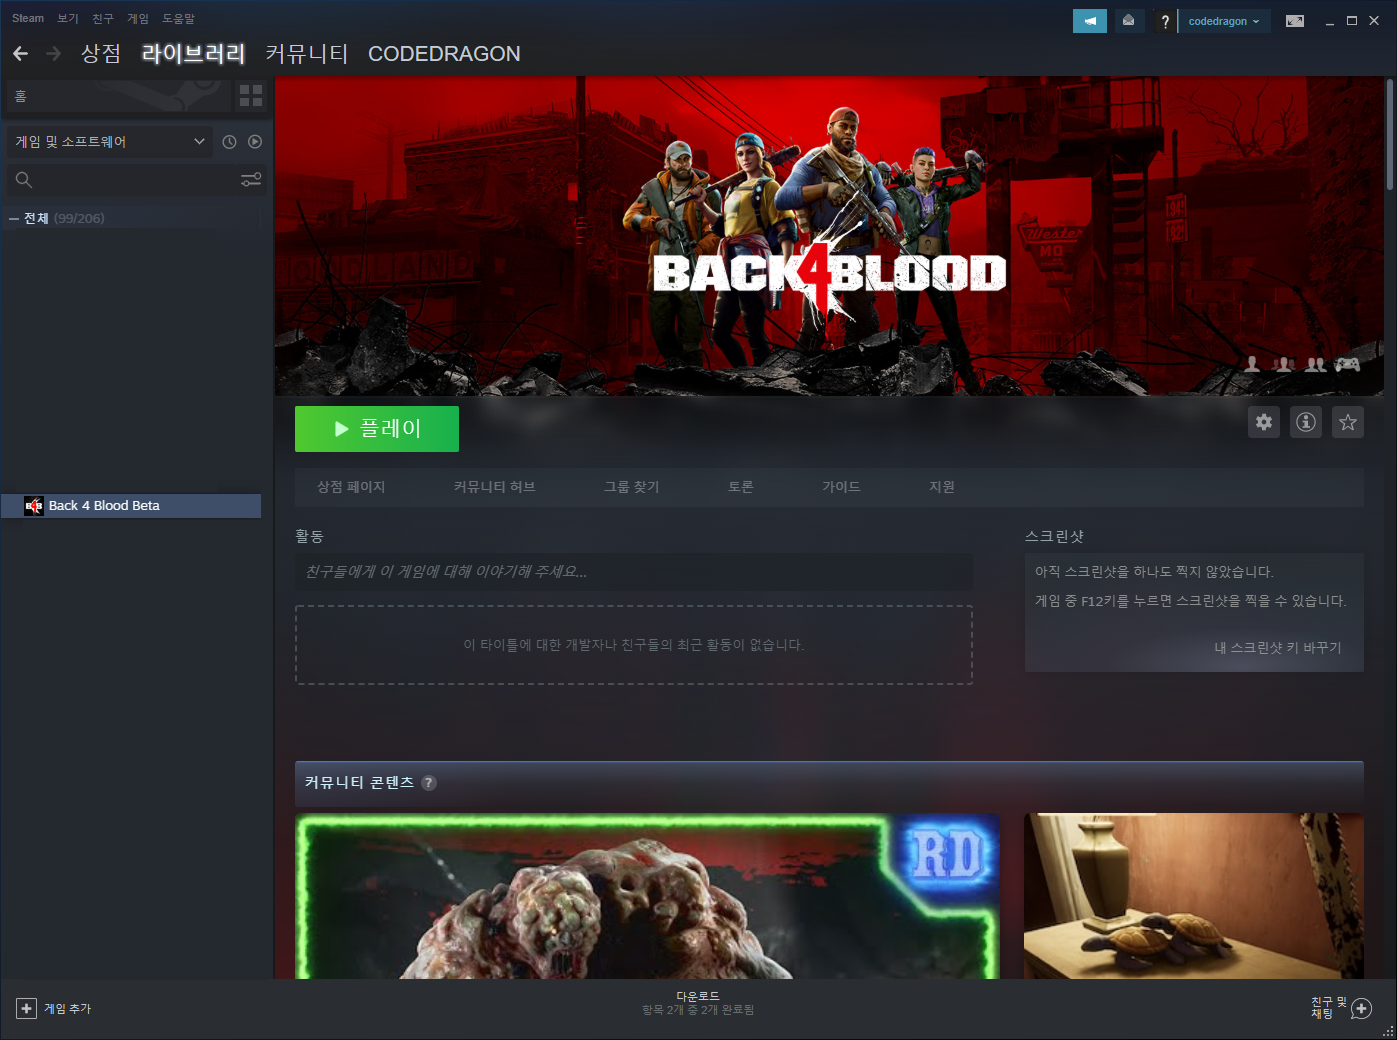The height and width of the screenshot is (1040, 1397).
Task: Click Back 4 Blood Beta game icon
Action: (34, 506)
